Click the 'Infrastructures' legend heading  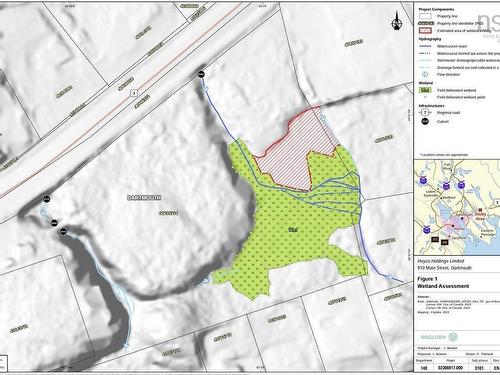(x=431, y=106)
